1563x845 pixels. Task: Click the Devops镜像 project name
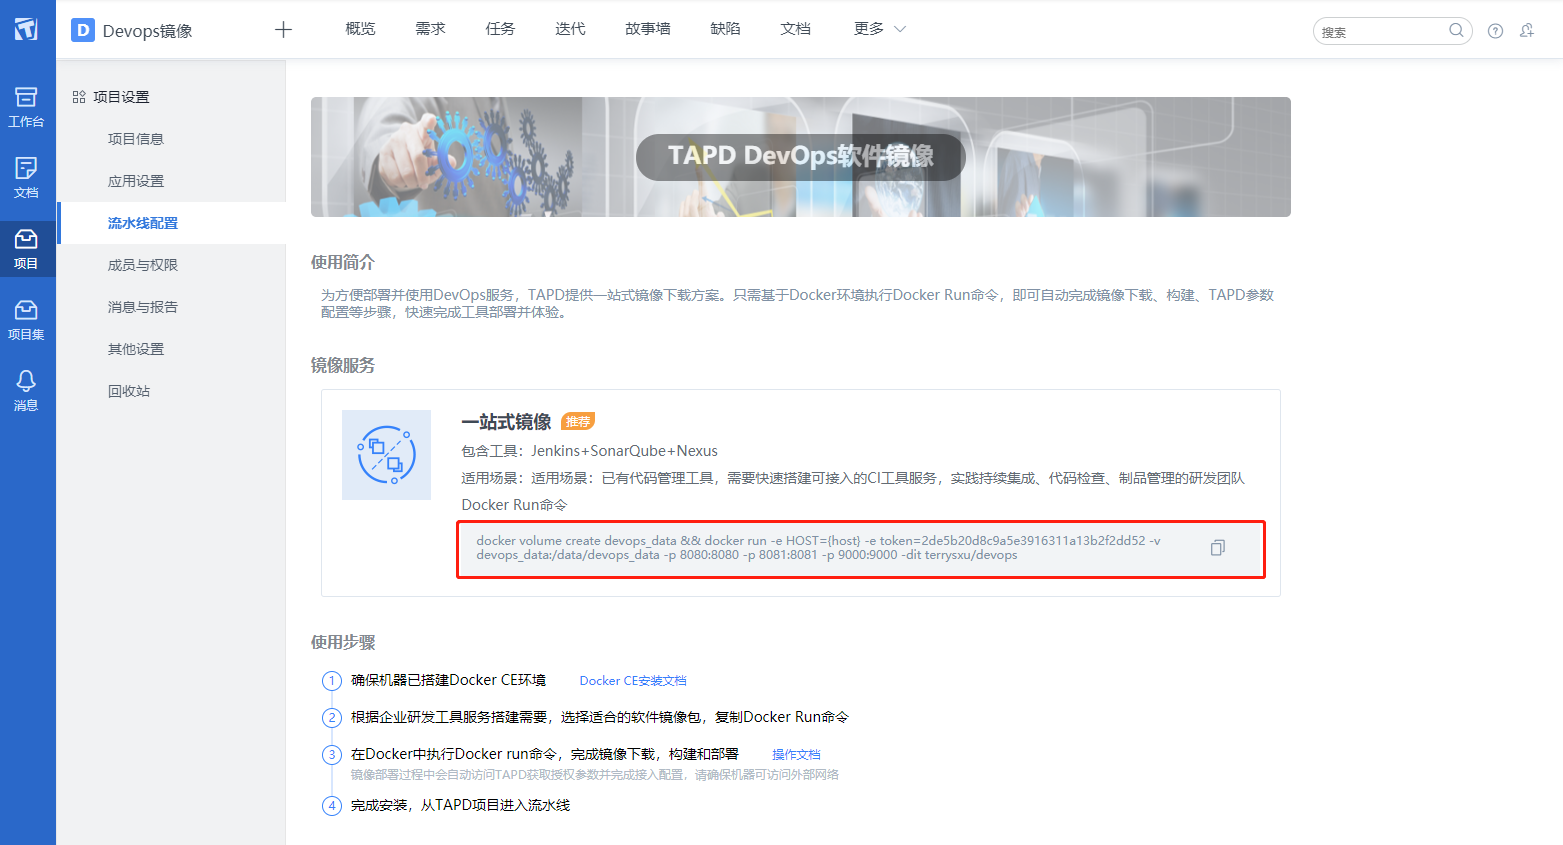(147, 31)
